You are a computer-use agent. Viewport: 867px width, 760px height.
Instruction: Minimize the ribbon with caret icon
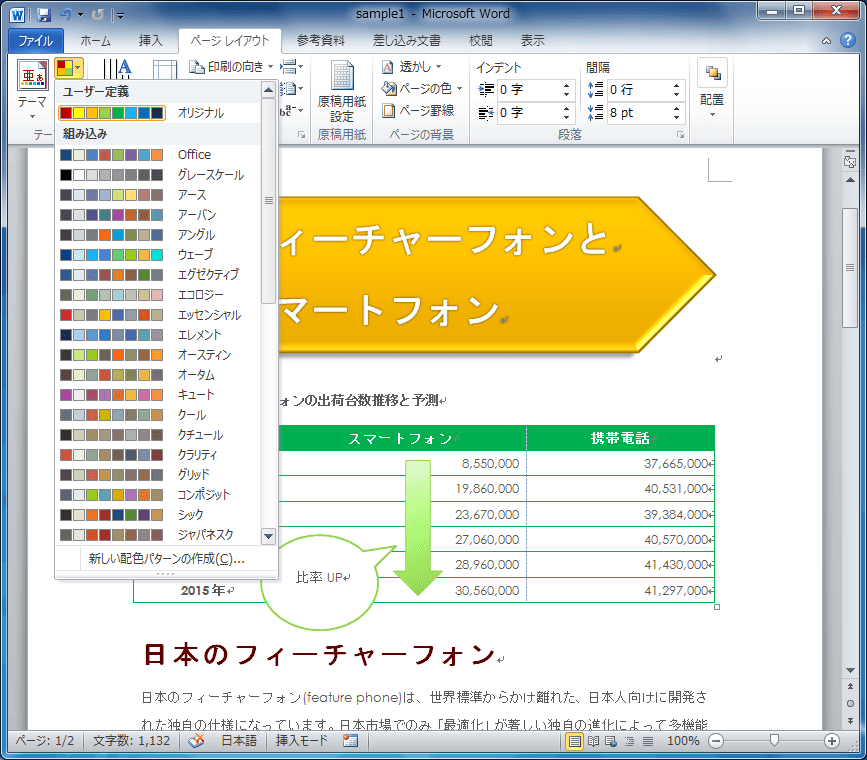coord(826,41)
